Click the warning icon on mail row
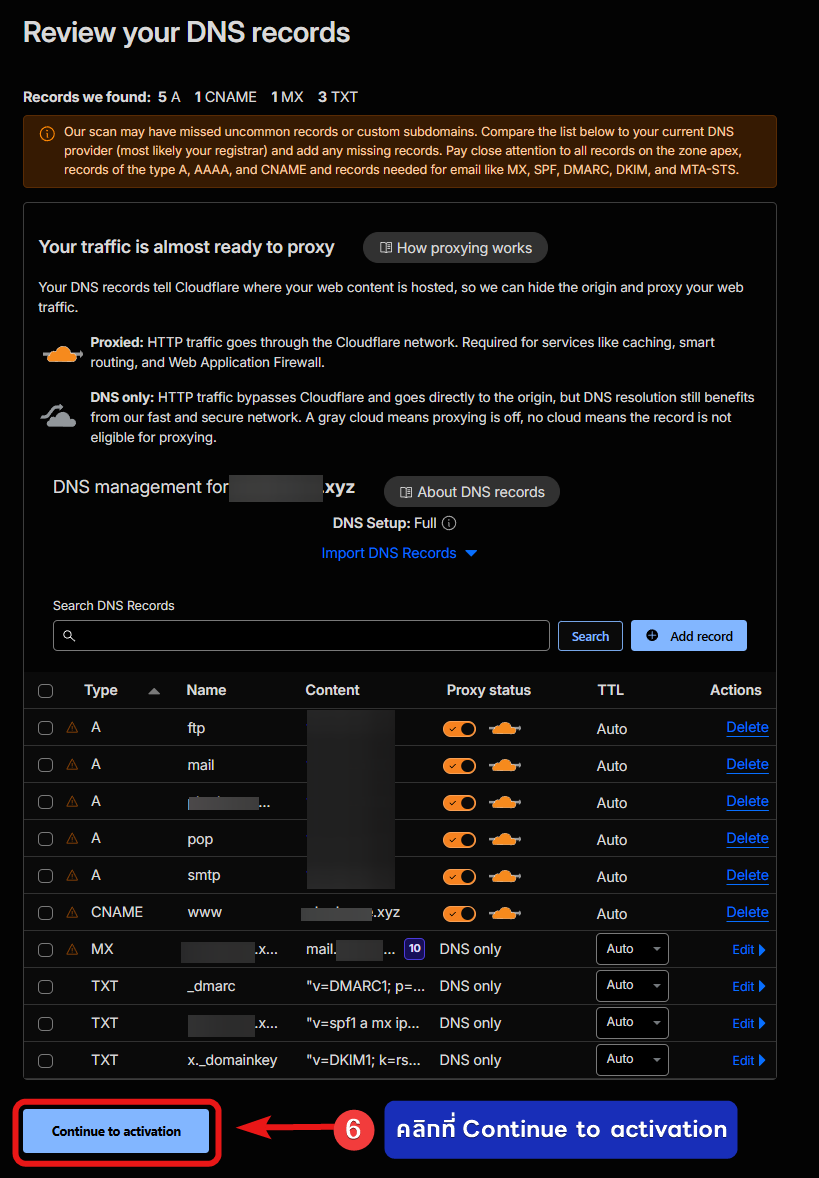819x1178 pixels. pos(72,764)
